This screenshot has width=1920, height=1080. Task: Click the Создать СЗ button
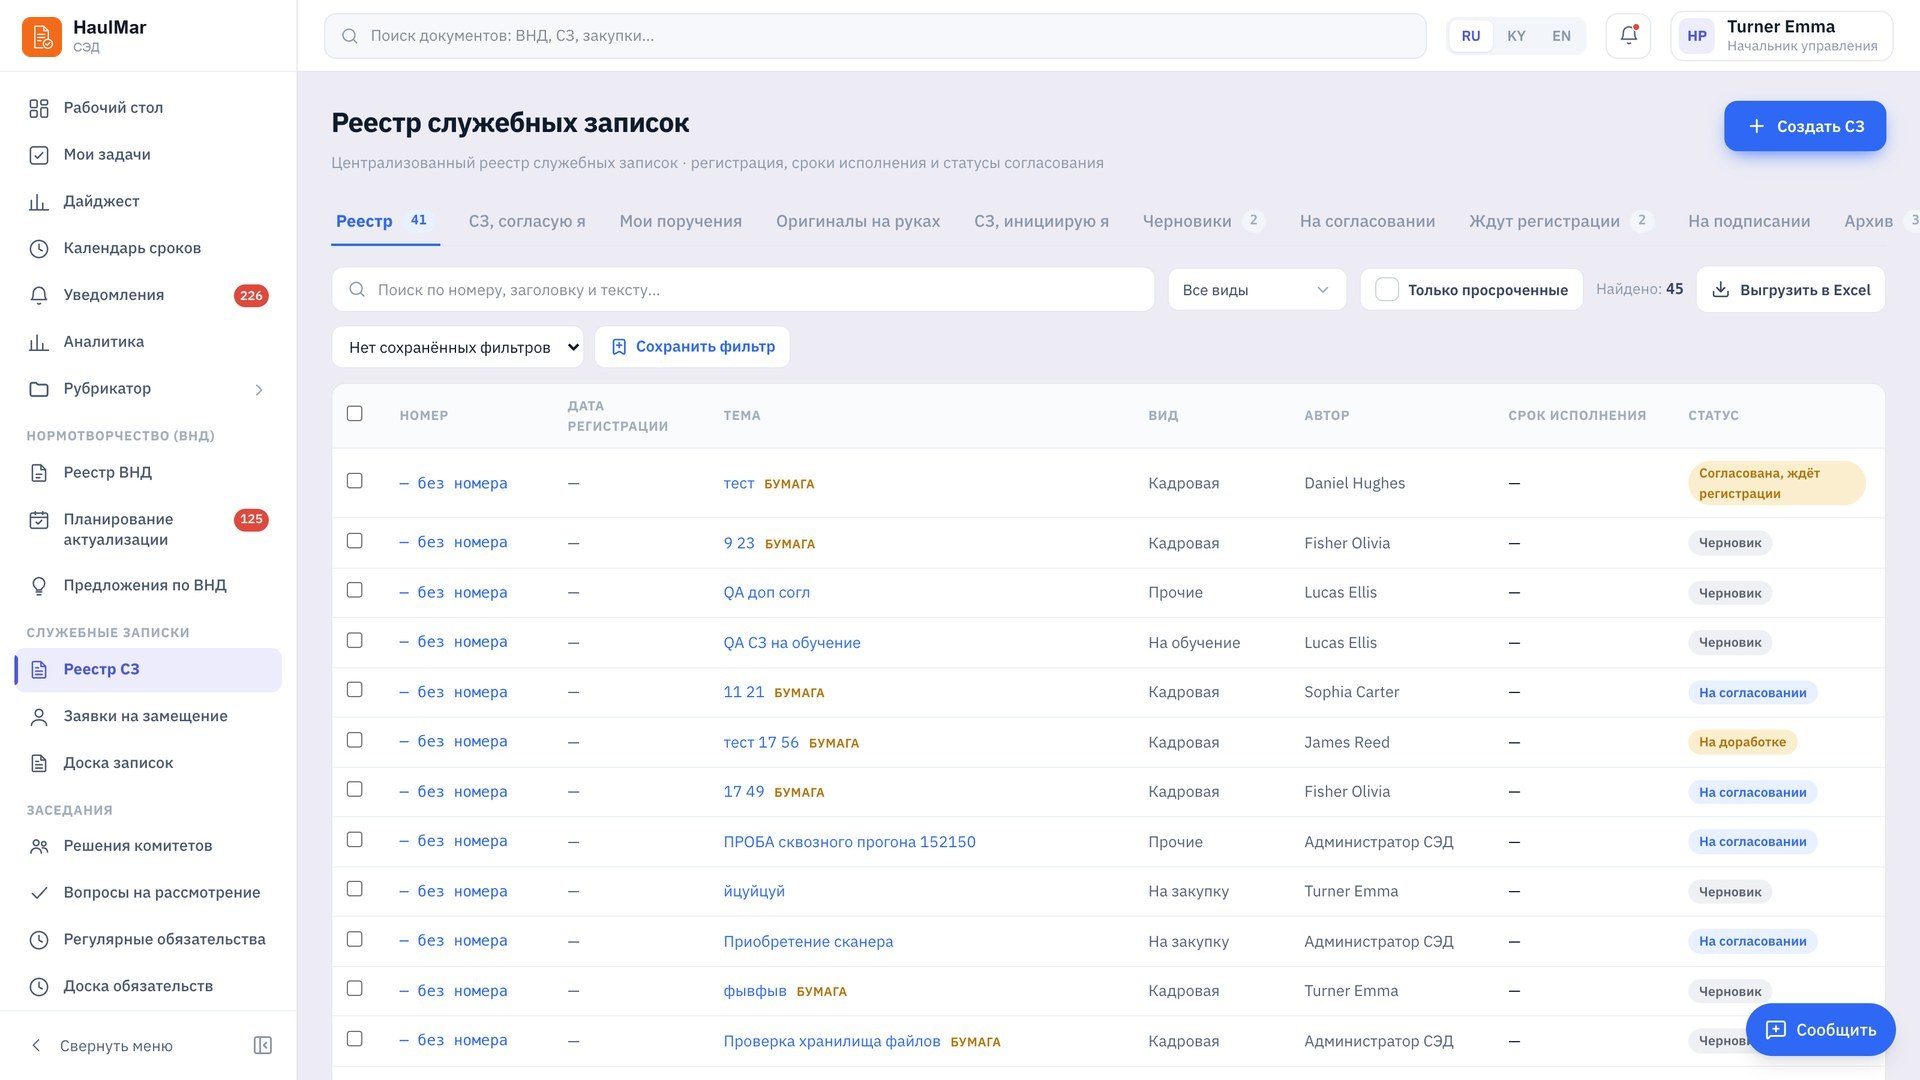pos(1805,126)
